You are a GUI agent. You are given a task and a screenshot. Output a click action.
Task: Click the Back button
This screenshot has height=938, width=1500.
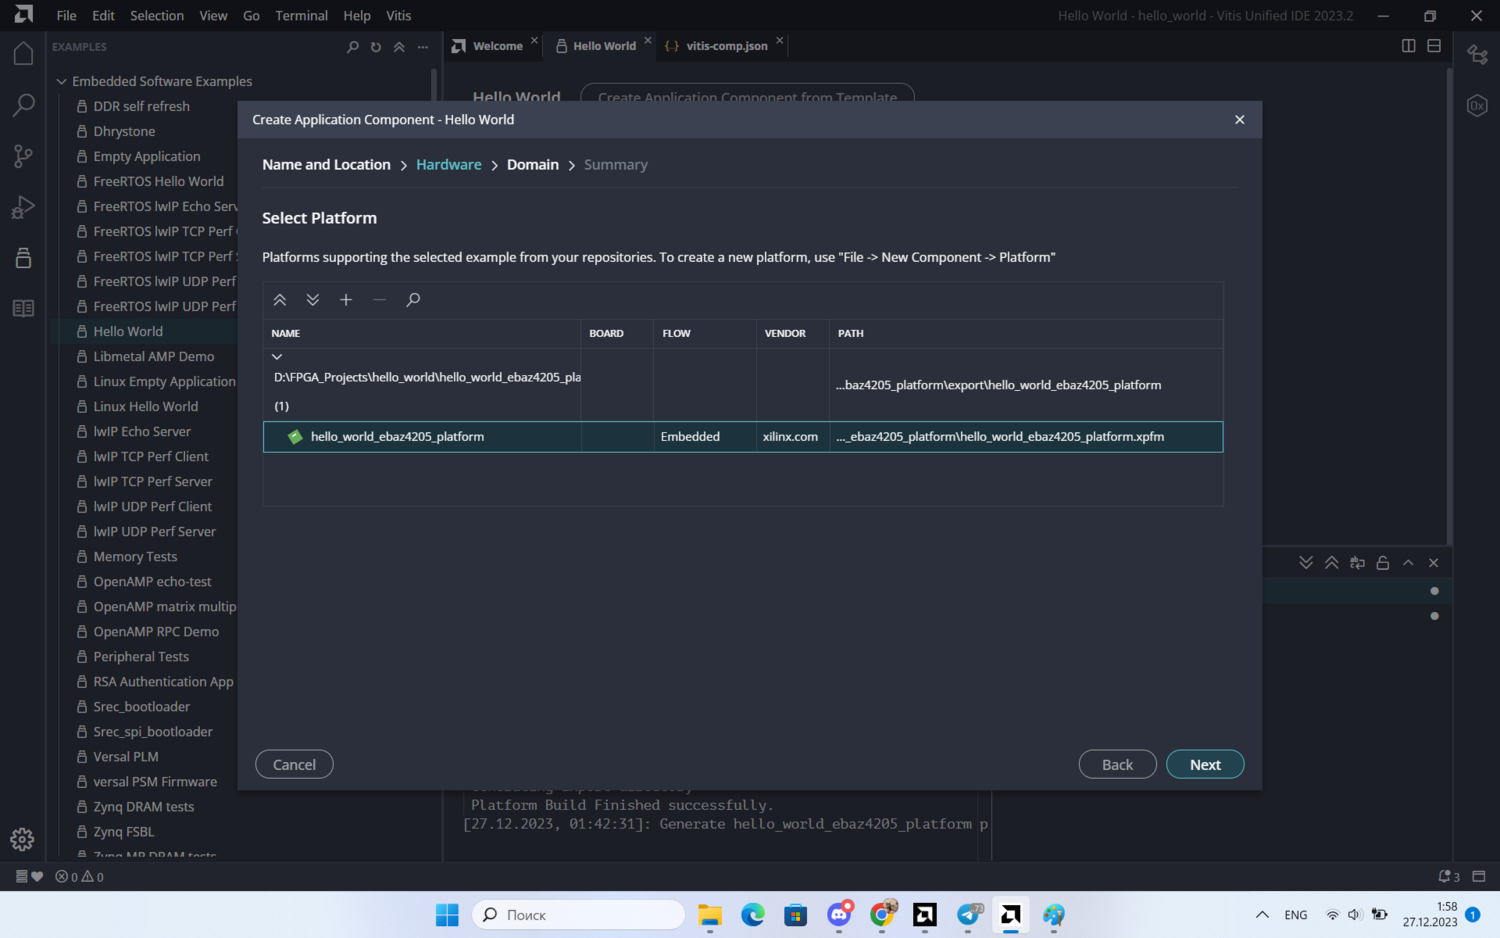click(1117, 765)
